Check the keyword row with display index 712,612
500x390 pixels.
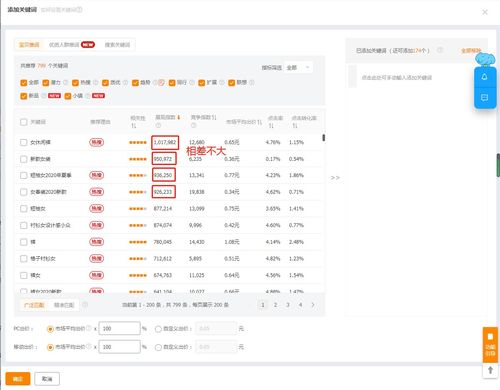[24, 259]
